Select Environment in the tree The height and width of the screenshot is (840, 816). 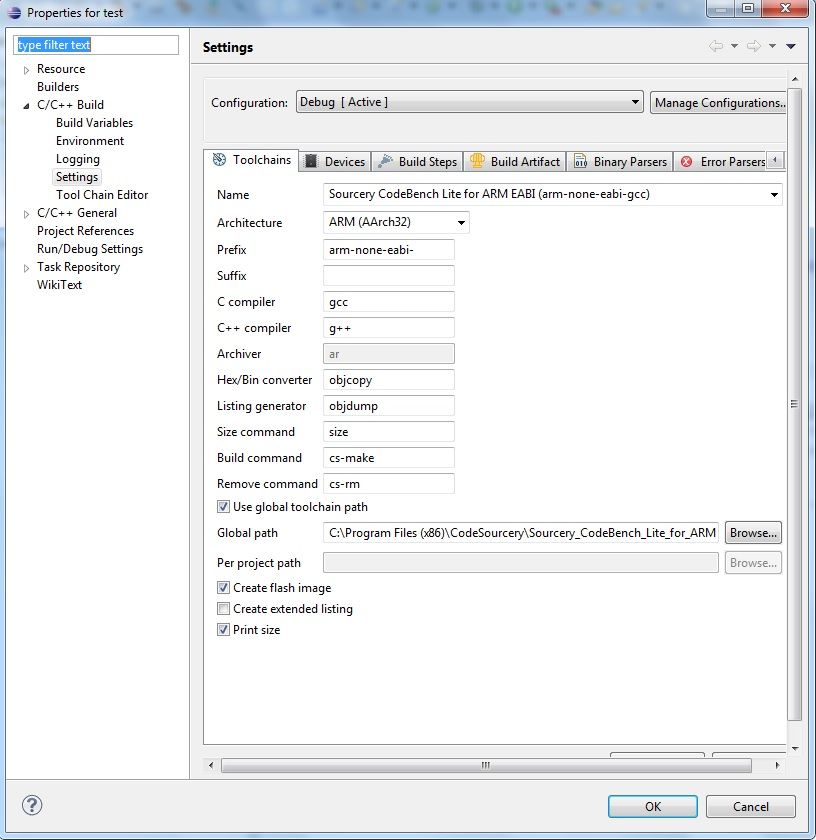coord(89,141)
